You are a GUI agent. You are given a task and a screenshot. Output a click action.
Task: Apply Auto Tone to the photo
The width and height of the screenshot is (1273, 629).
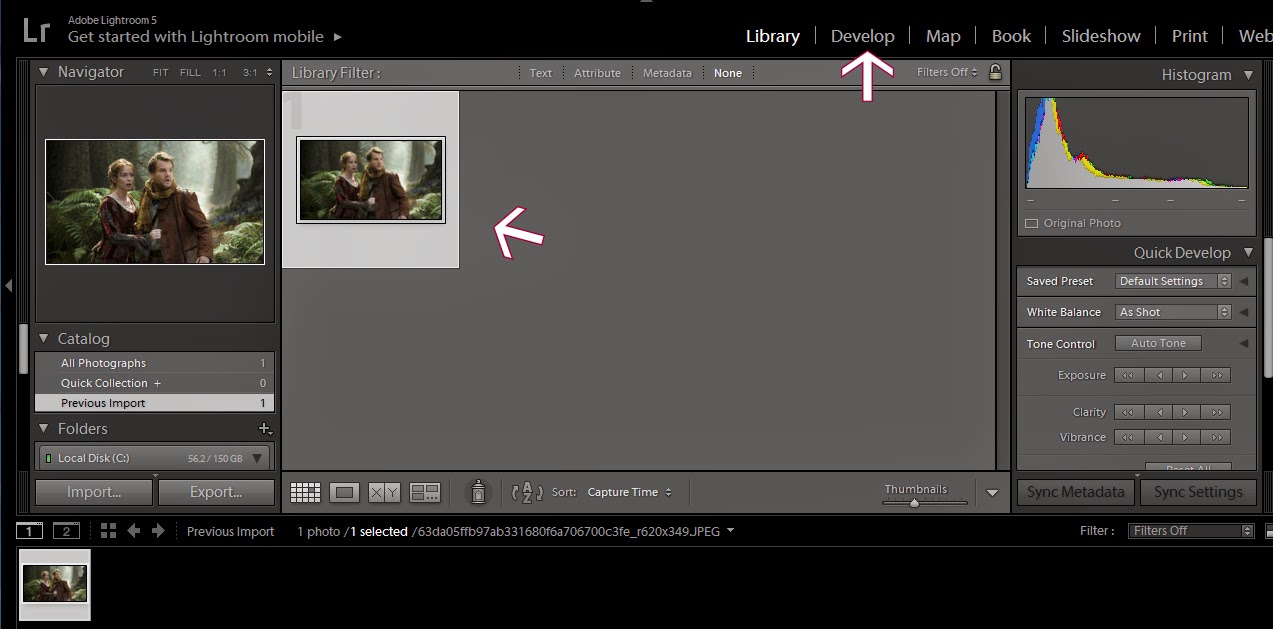pos(1158,343)
